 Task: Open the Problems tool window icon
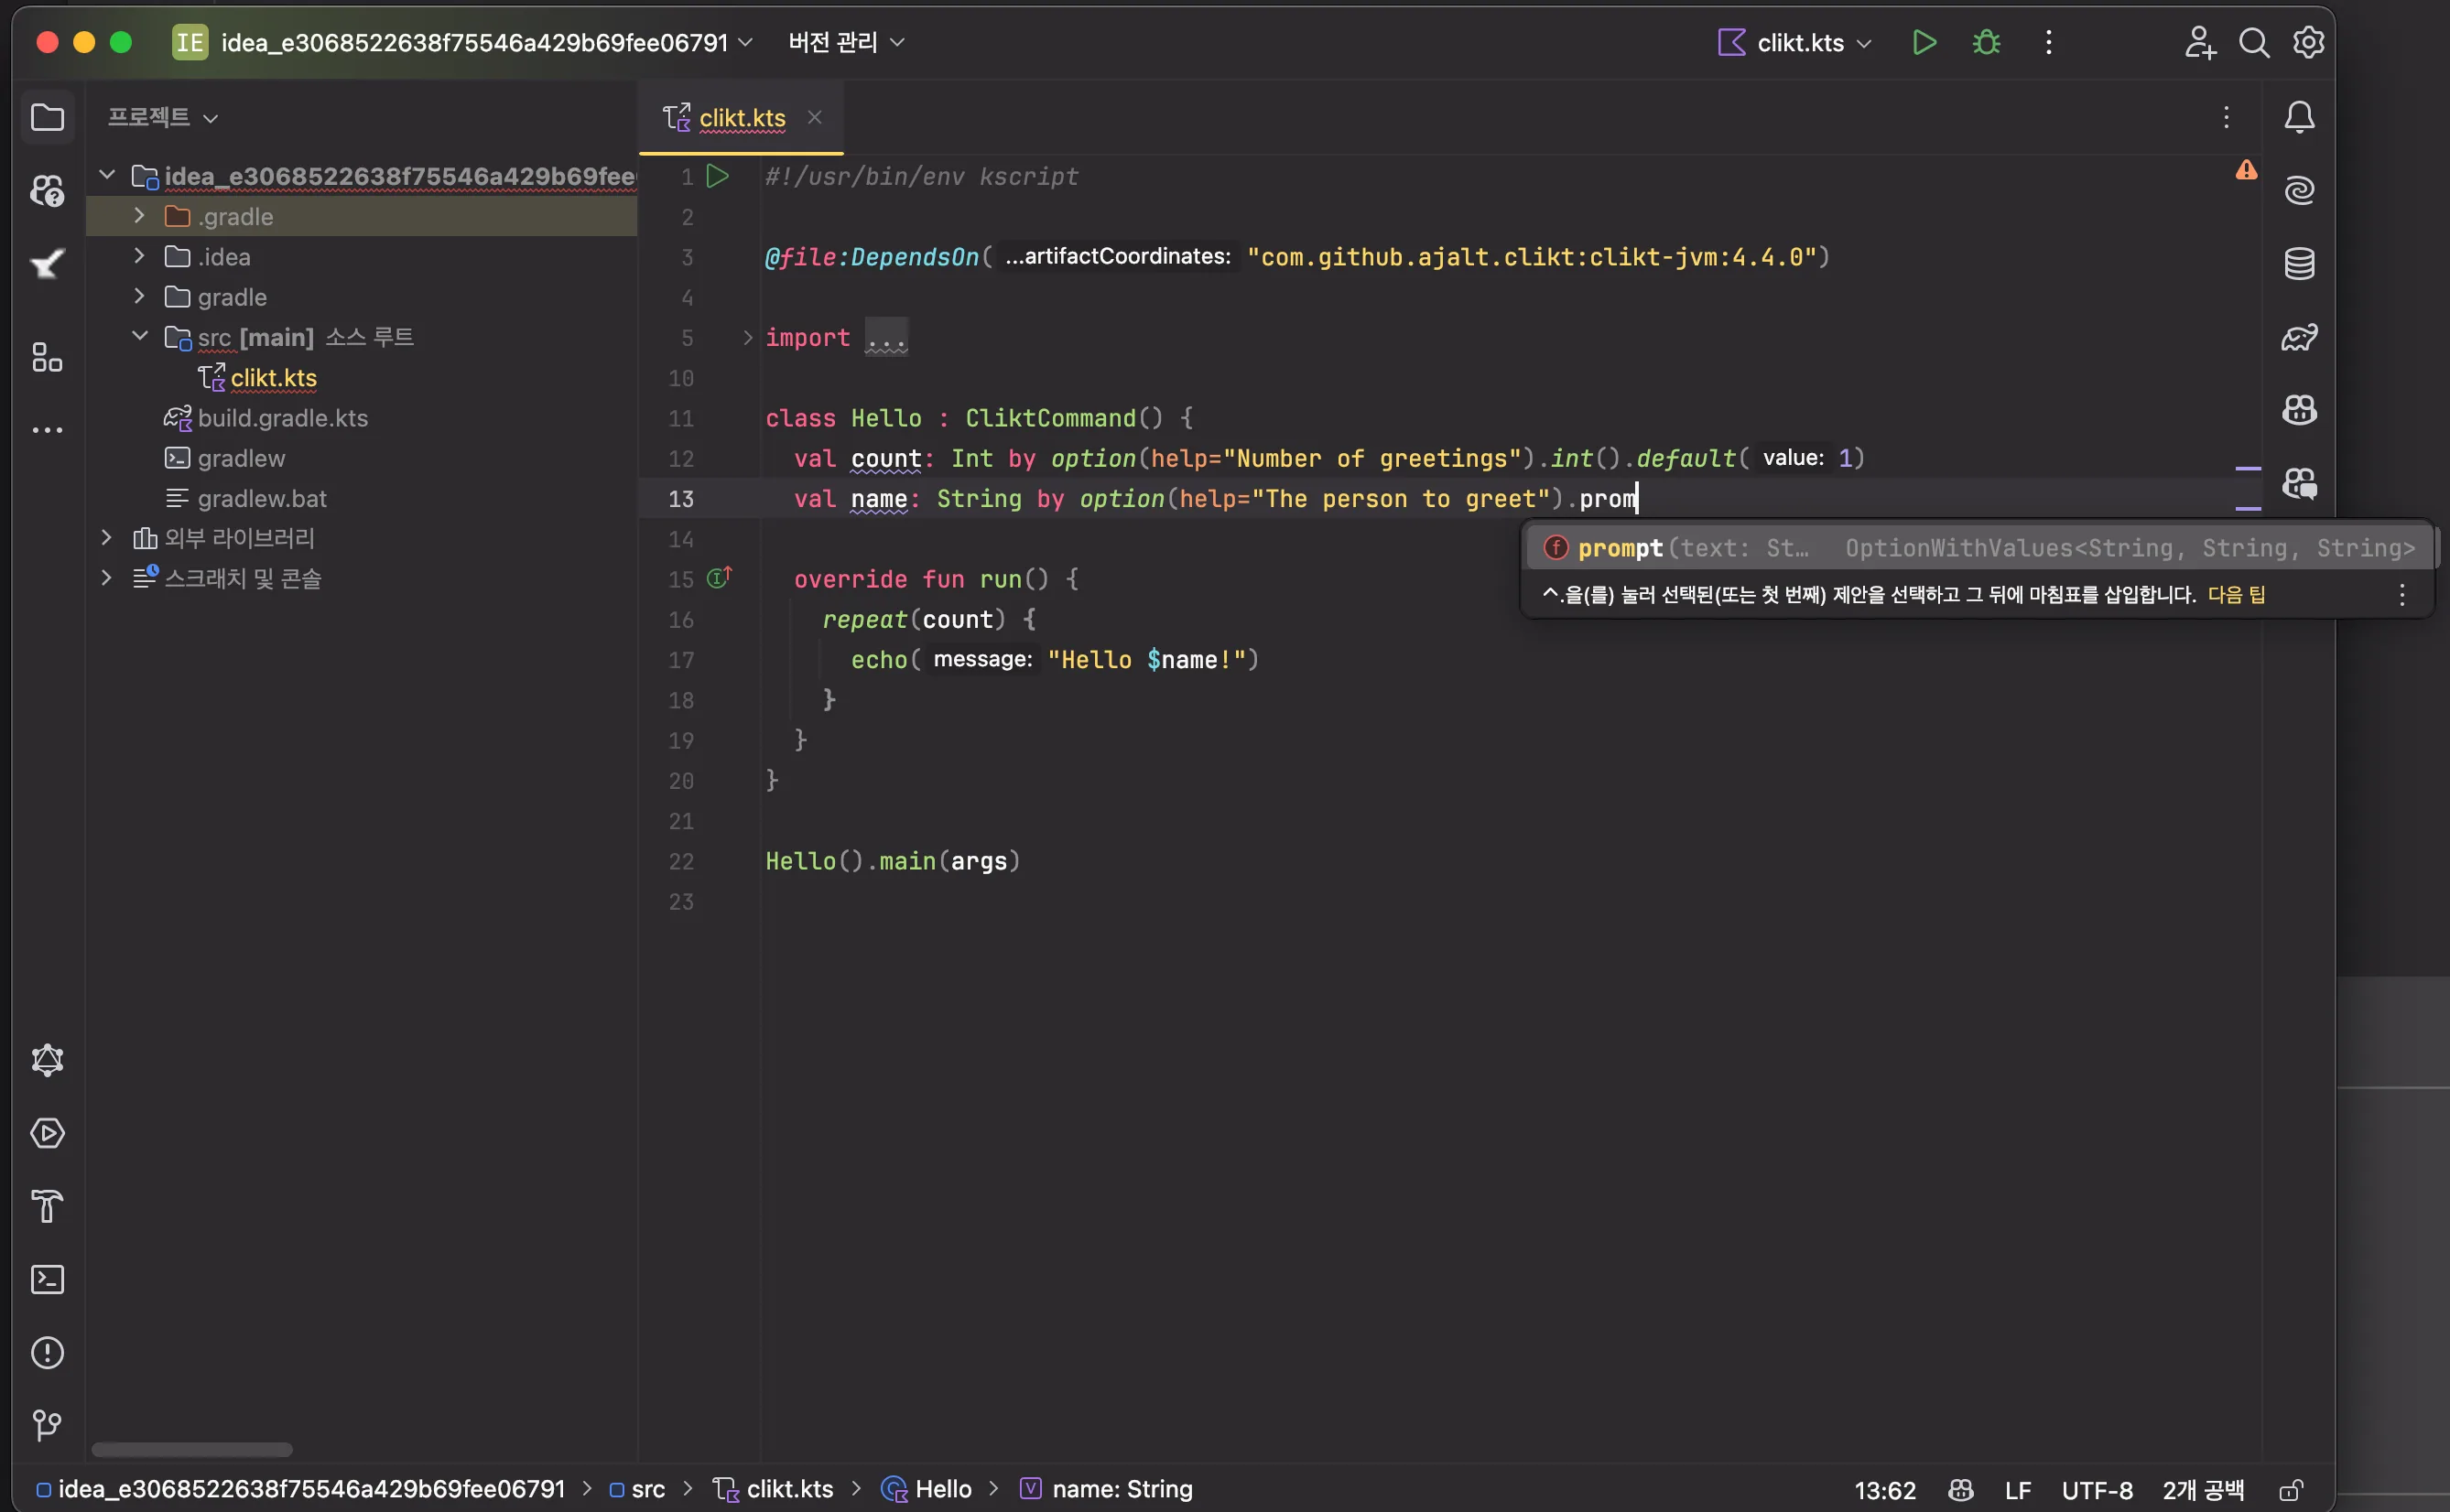click(x=47, y=1353)
